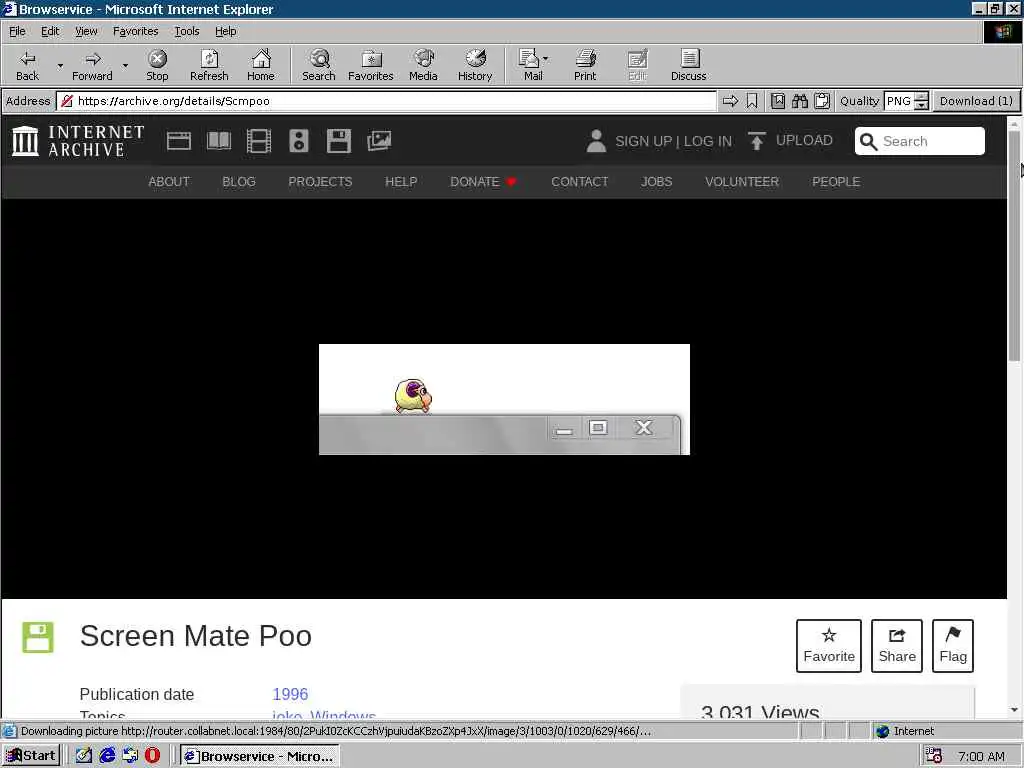
Task: Open the BLOG nav link
Action: 238,182
